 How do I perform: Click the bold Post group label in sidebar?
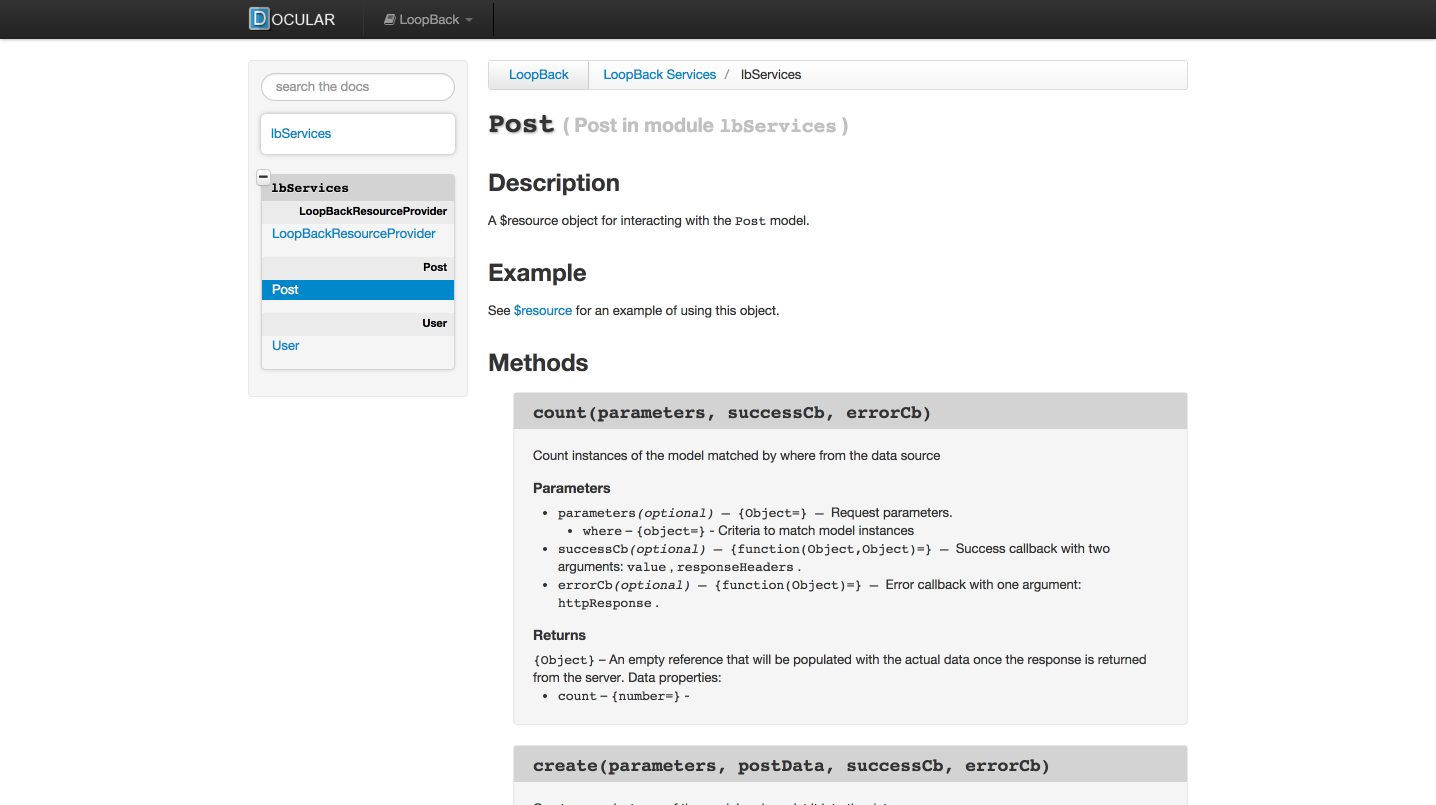coord(435,267)
